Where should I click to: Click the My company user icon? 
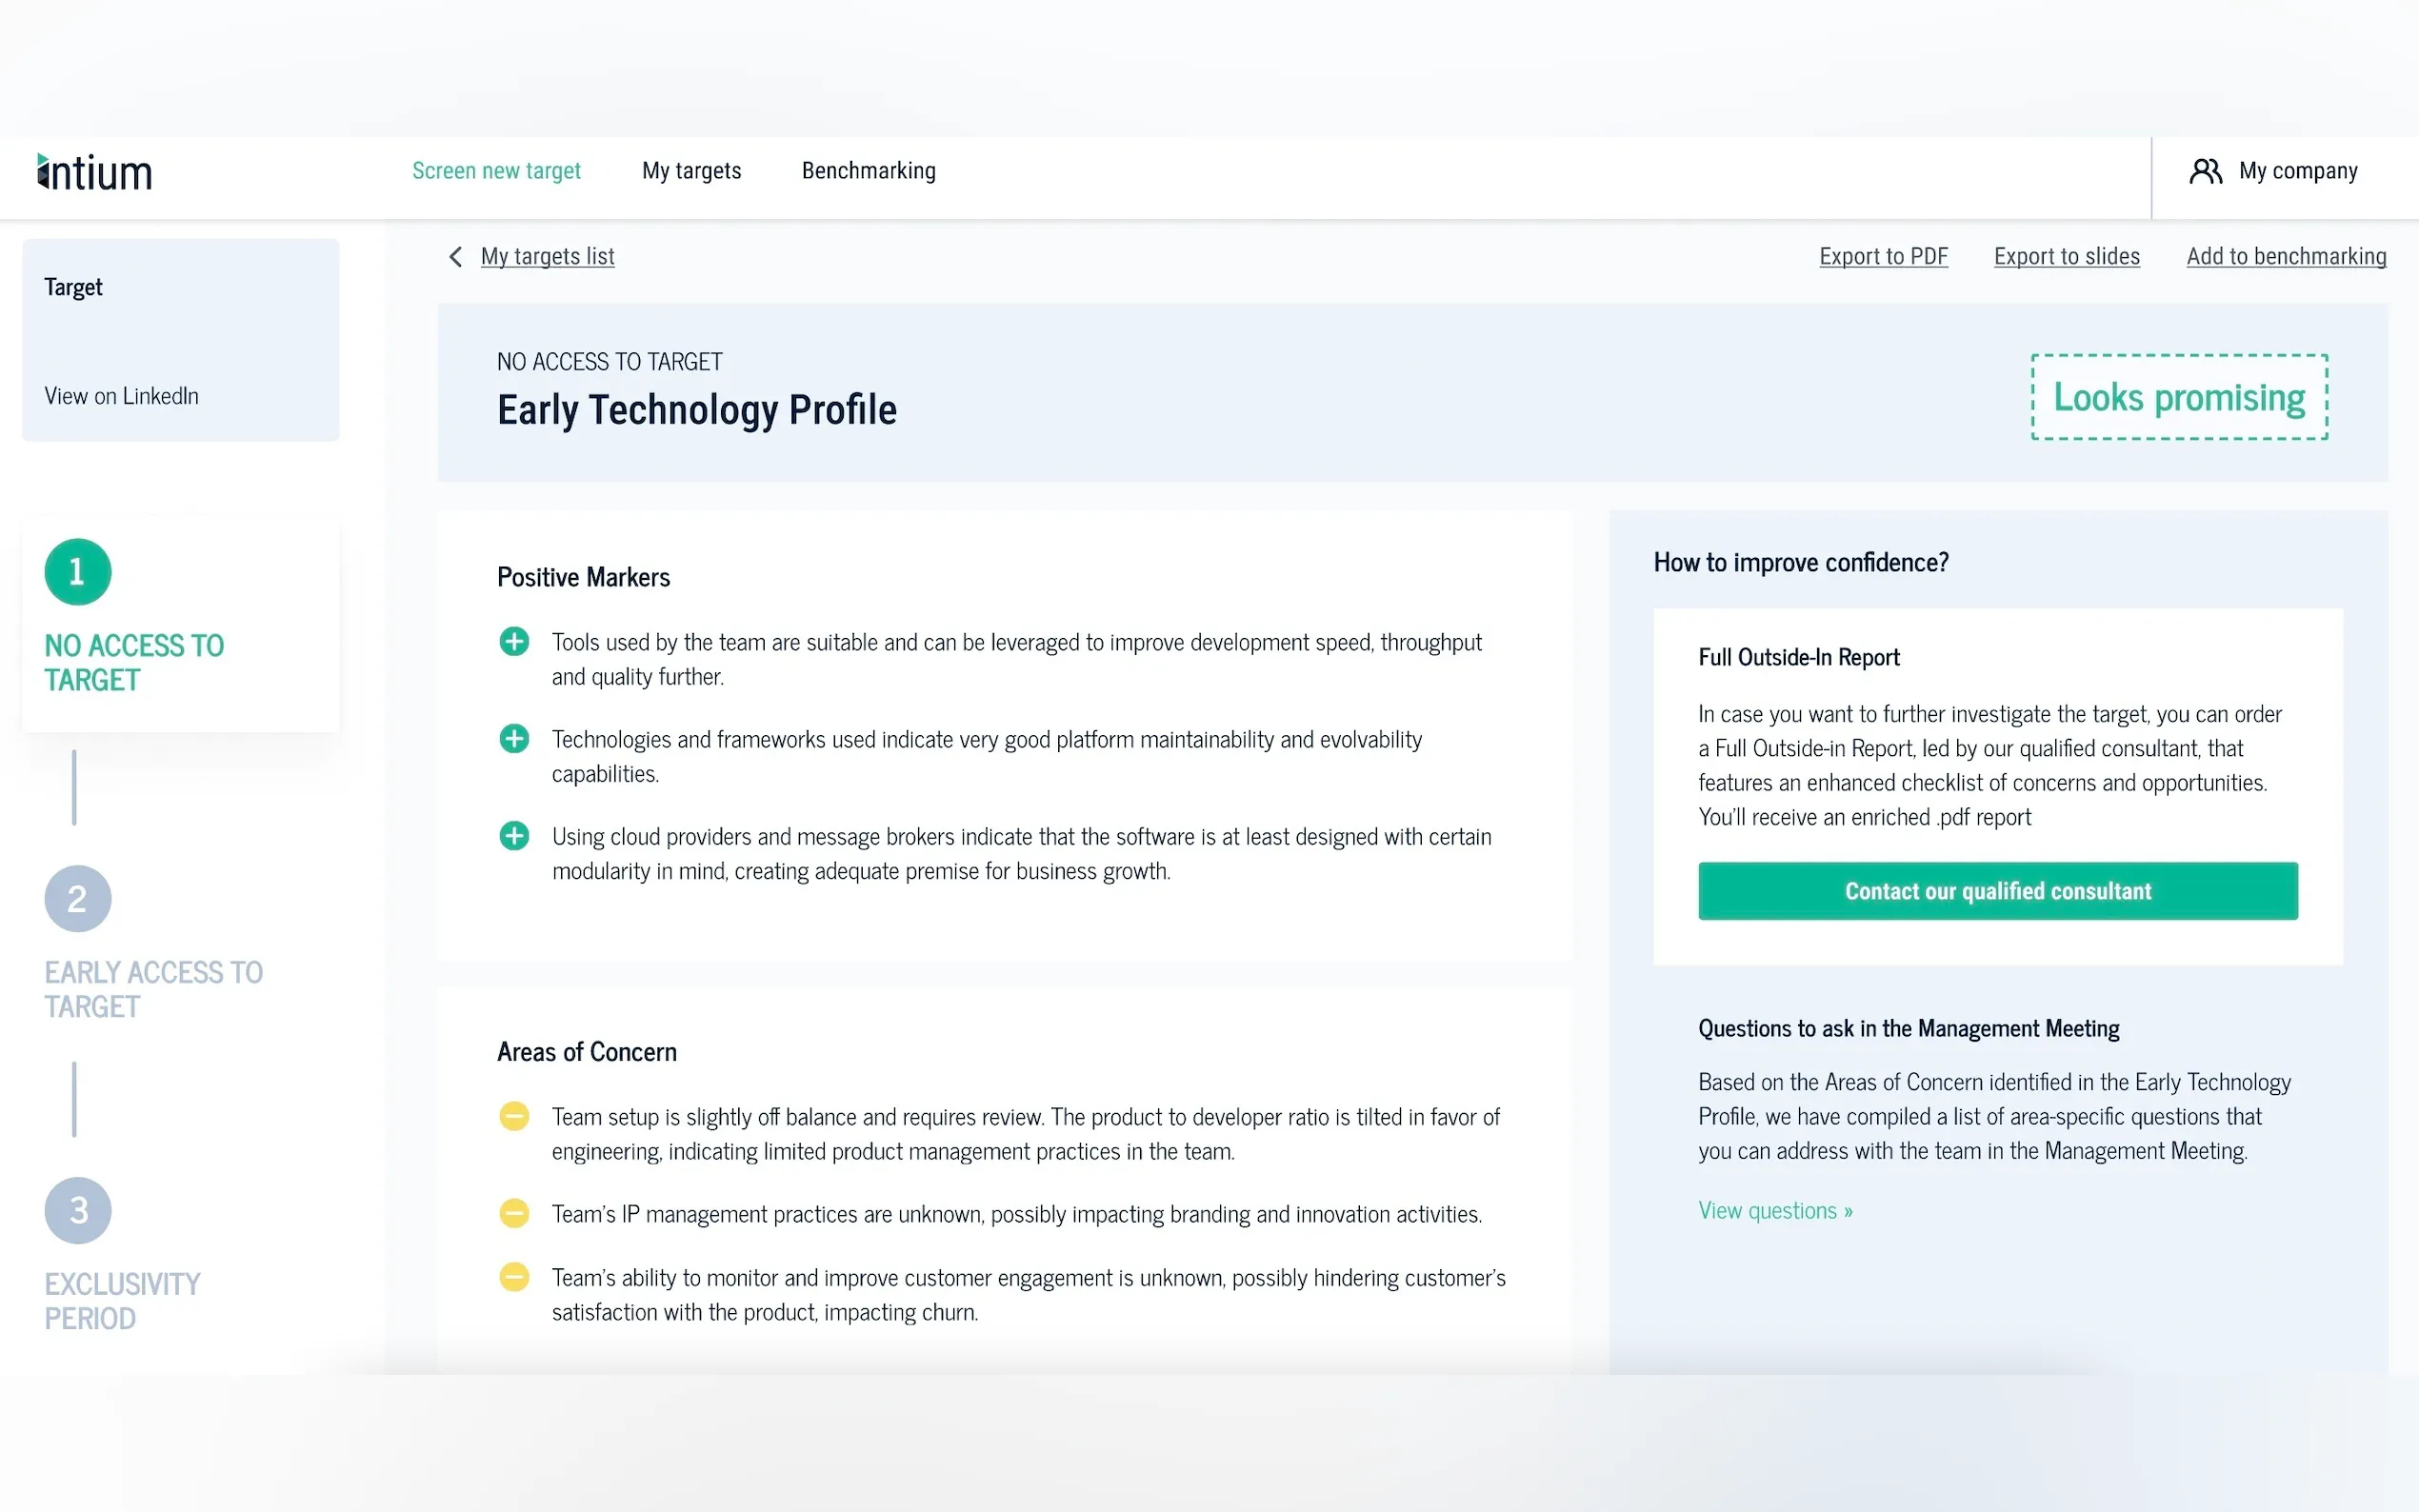[2205, 171]
